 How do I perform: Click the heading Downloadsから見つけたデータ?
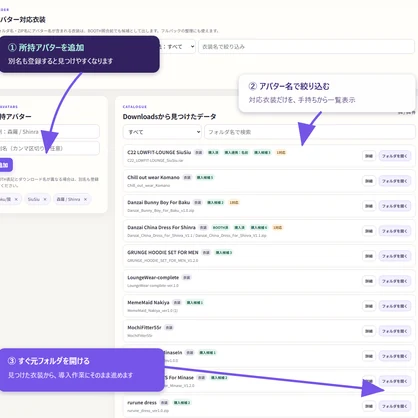(x=169, y=117)
